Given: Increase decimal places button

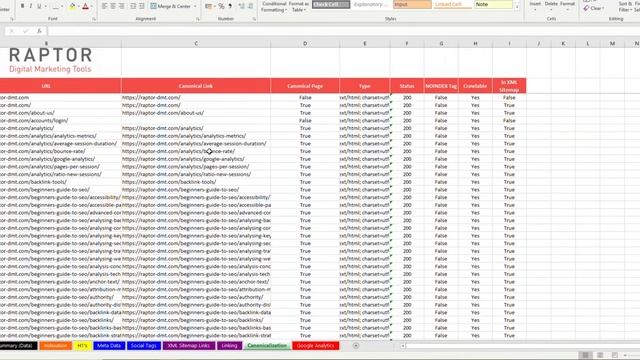Looking at the screenshot, I should [242, 6].
